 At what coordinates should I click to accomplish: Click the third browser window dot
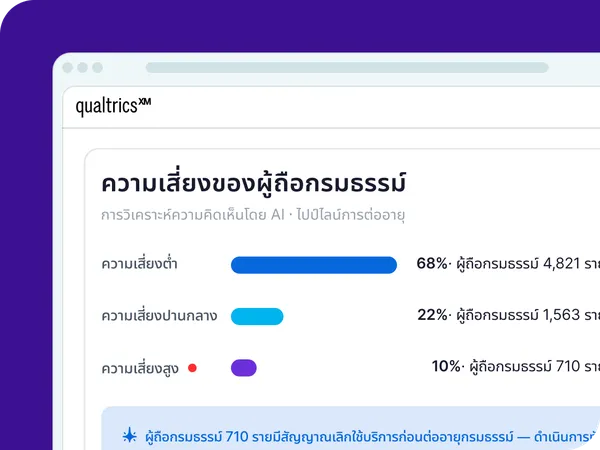pyautogui.click(x=98, y=68)
